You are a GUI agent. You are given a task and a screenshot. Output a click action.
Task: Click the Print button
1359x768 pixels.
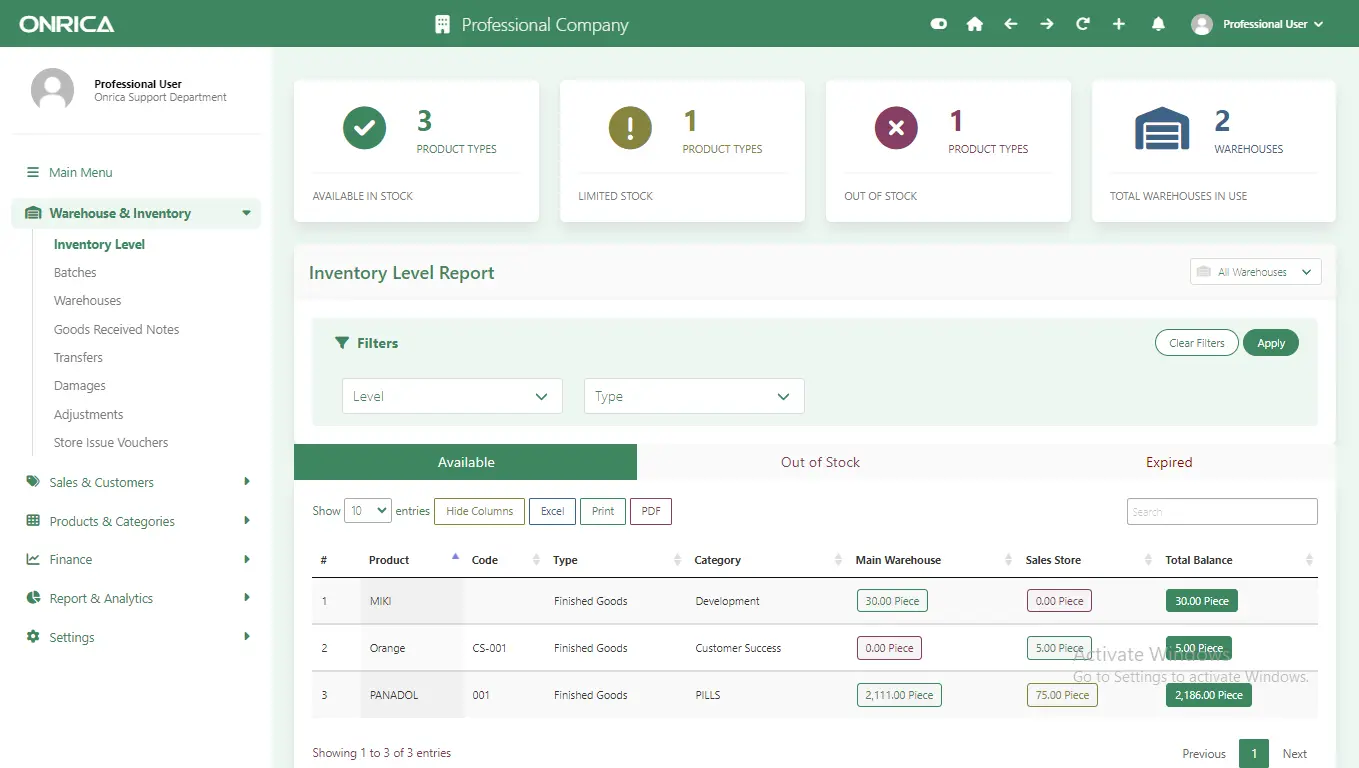tap(603, 511)
